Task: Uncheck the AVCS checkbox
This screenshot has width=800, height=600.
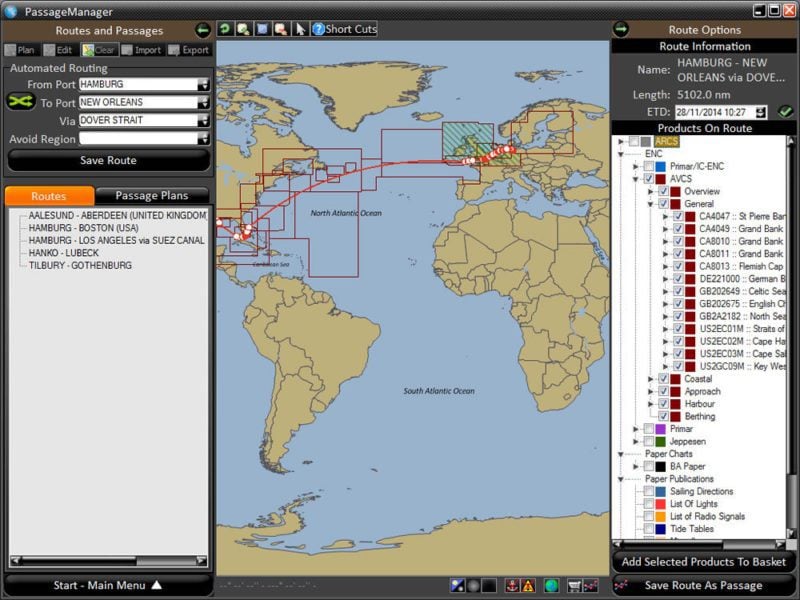Action: (x=648, y=179)
